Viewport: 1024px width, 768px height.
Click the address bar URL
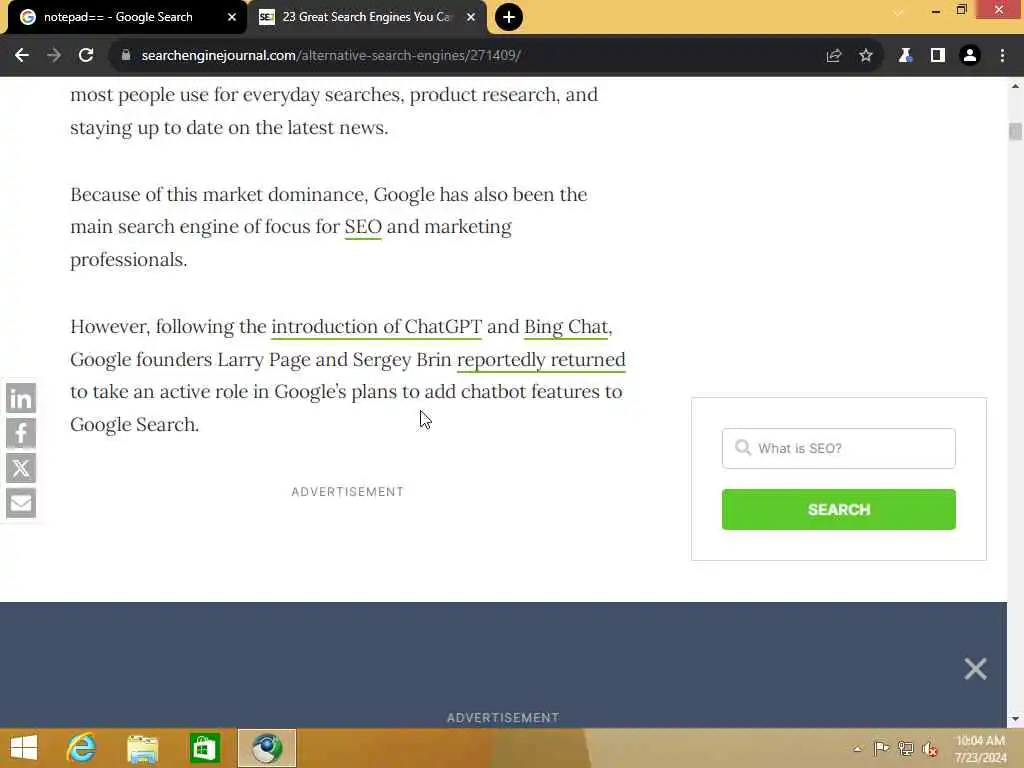pyautogui.click(x=331, y=56)
